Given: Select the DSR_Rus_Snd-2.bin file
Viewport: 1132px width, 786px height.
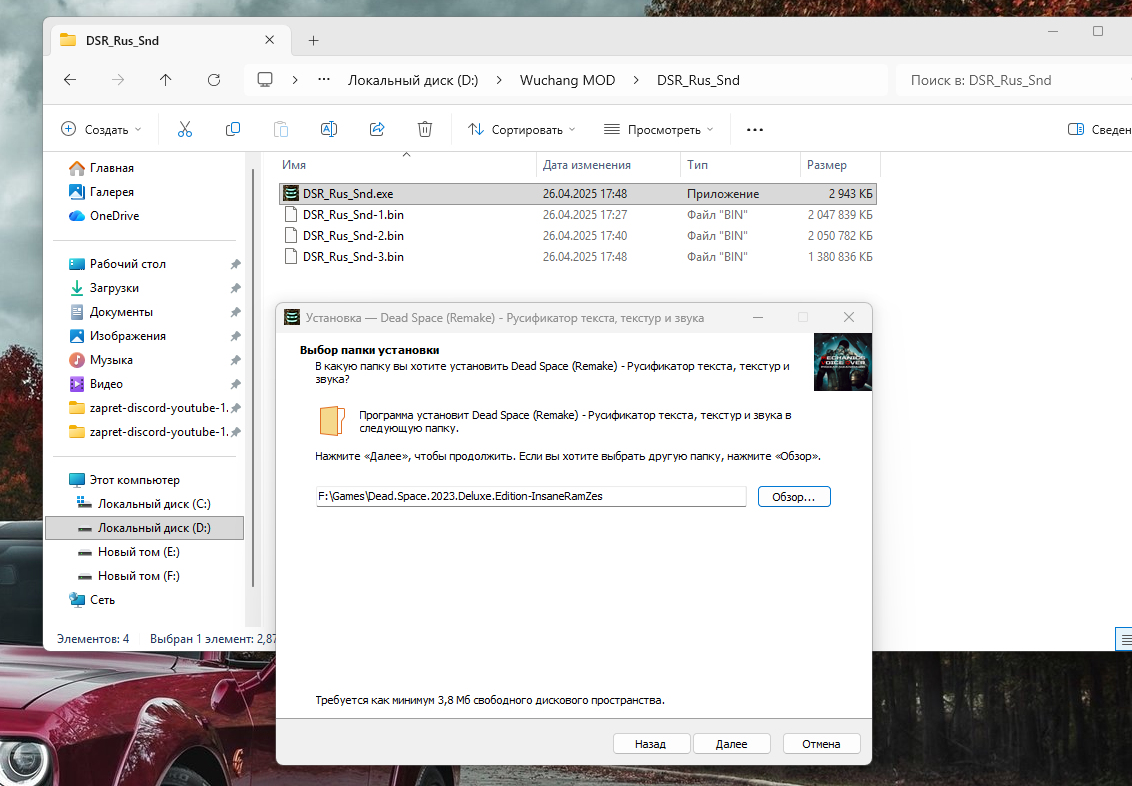Looking at the screenshot, I should point(353,236).
